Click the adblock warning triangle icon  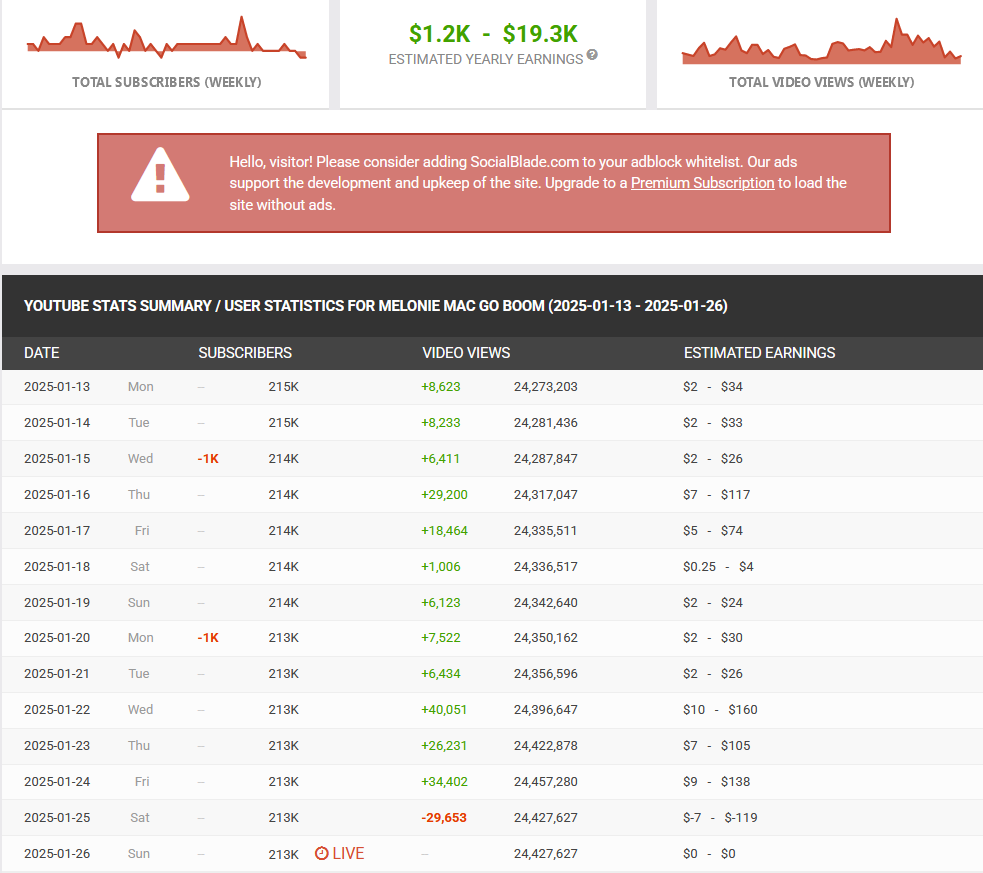coord(160,175)
